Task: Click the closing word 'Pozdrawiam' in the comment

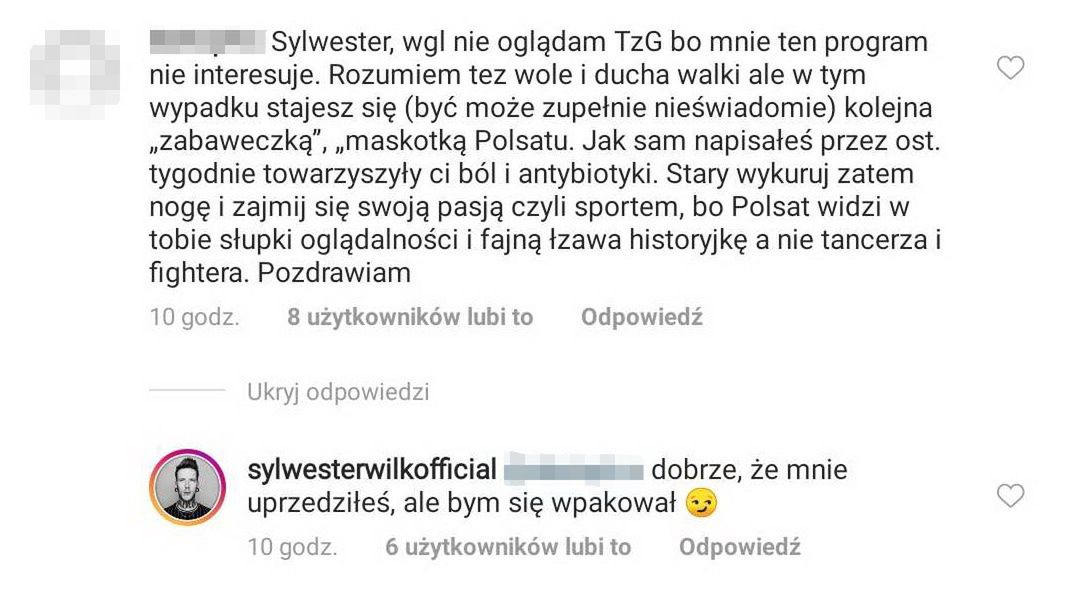Action: point(334,273)
